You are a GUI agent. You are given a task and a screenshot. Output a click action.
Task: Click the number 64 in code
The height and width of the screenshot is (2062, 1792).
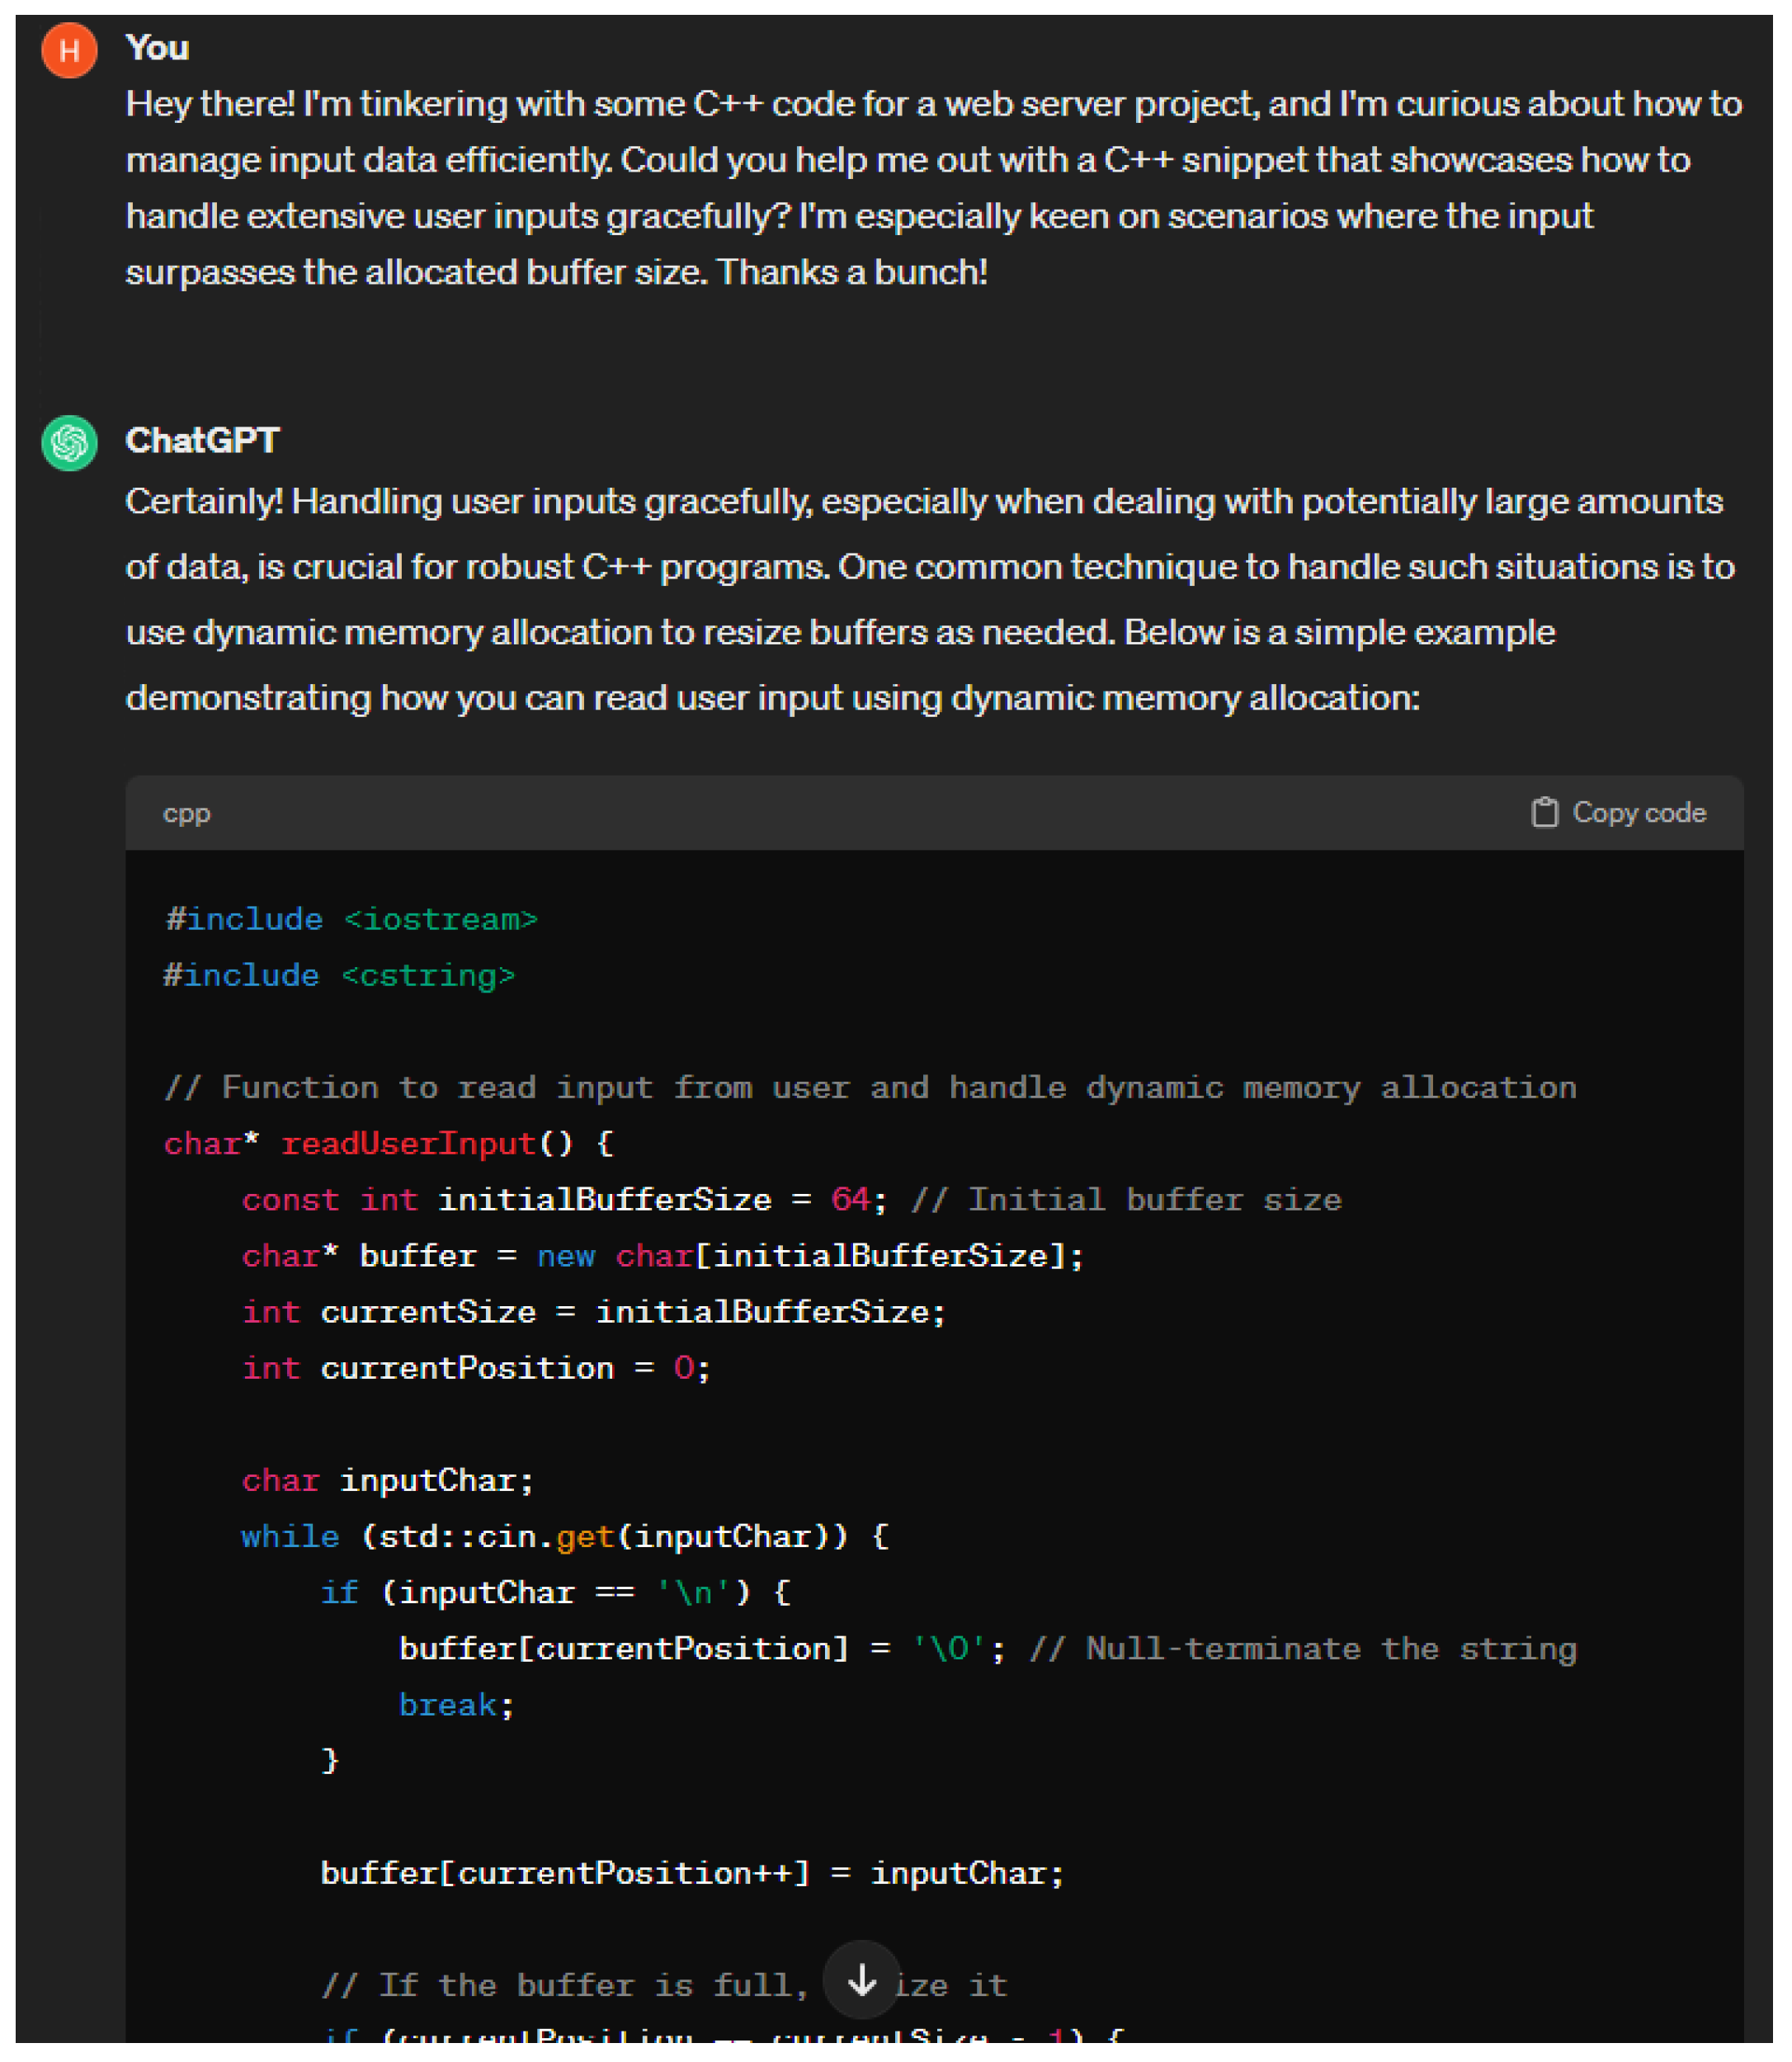850,1199
